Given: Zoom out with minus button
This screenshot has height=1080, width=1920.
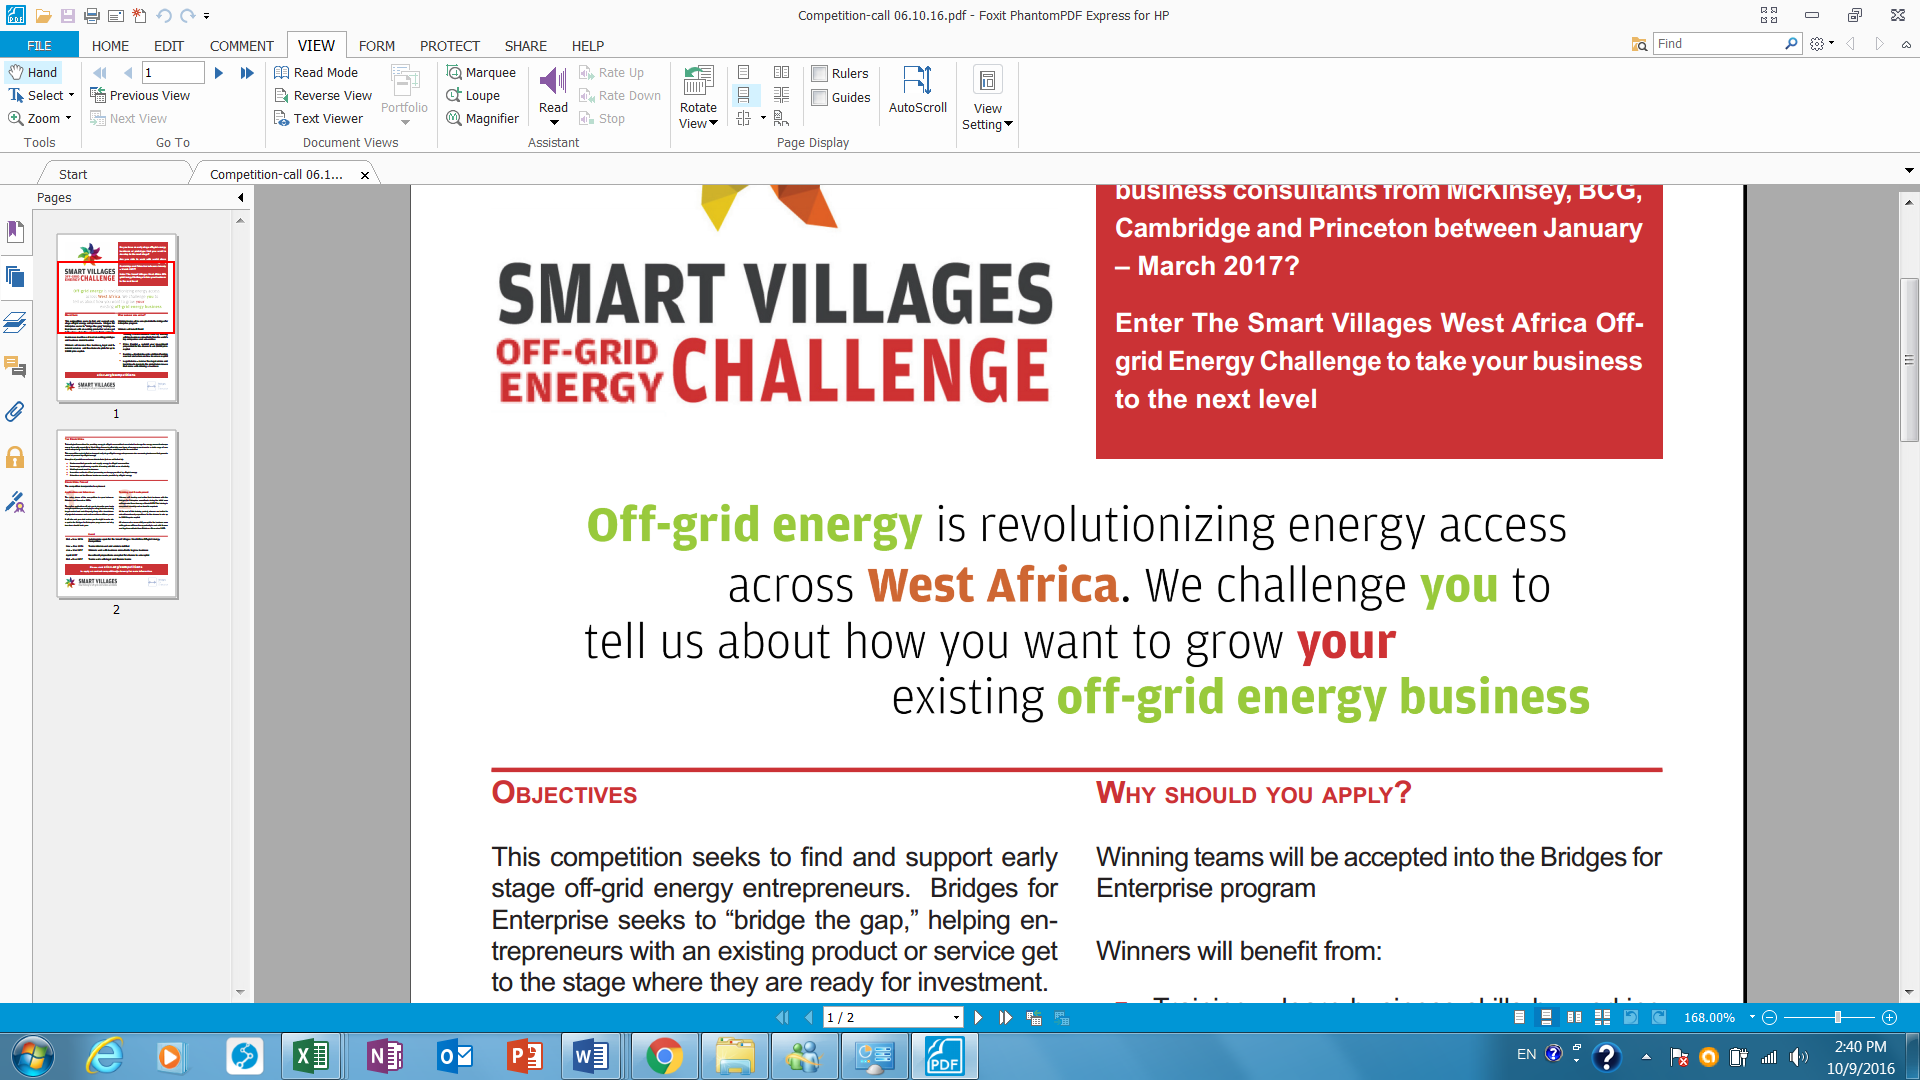Looking at the screenshot, I should [1769, 1017].
